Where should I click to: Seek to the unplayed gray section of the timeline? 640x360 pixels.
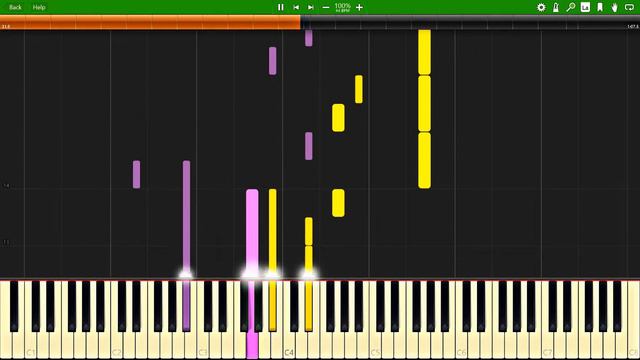point(470,22)
